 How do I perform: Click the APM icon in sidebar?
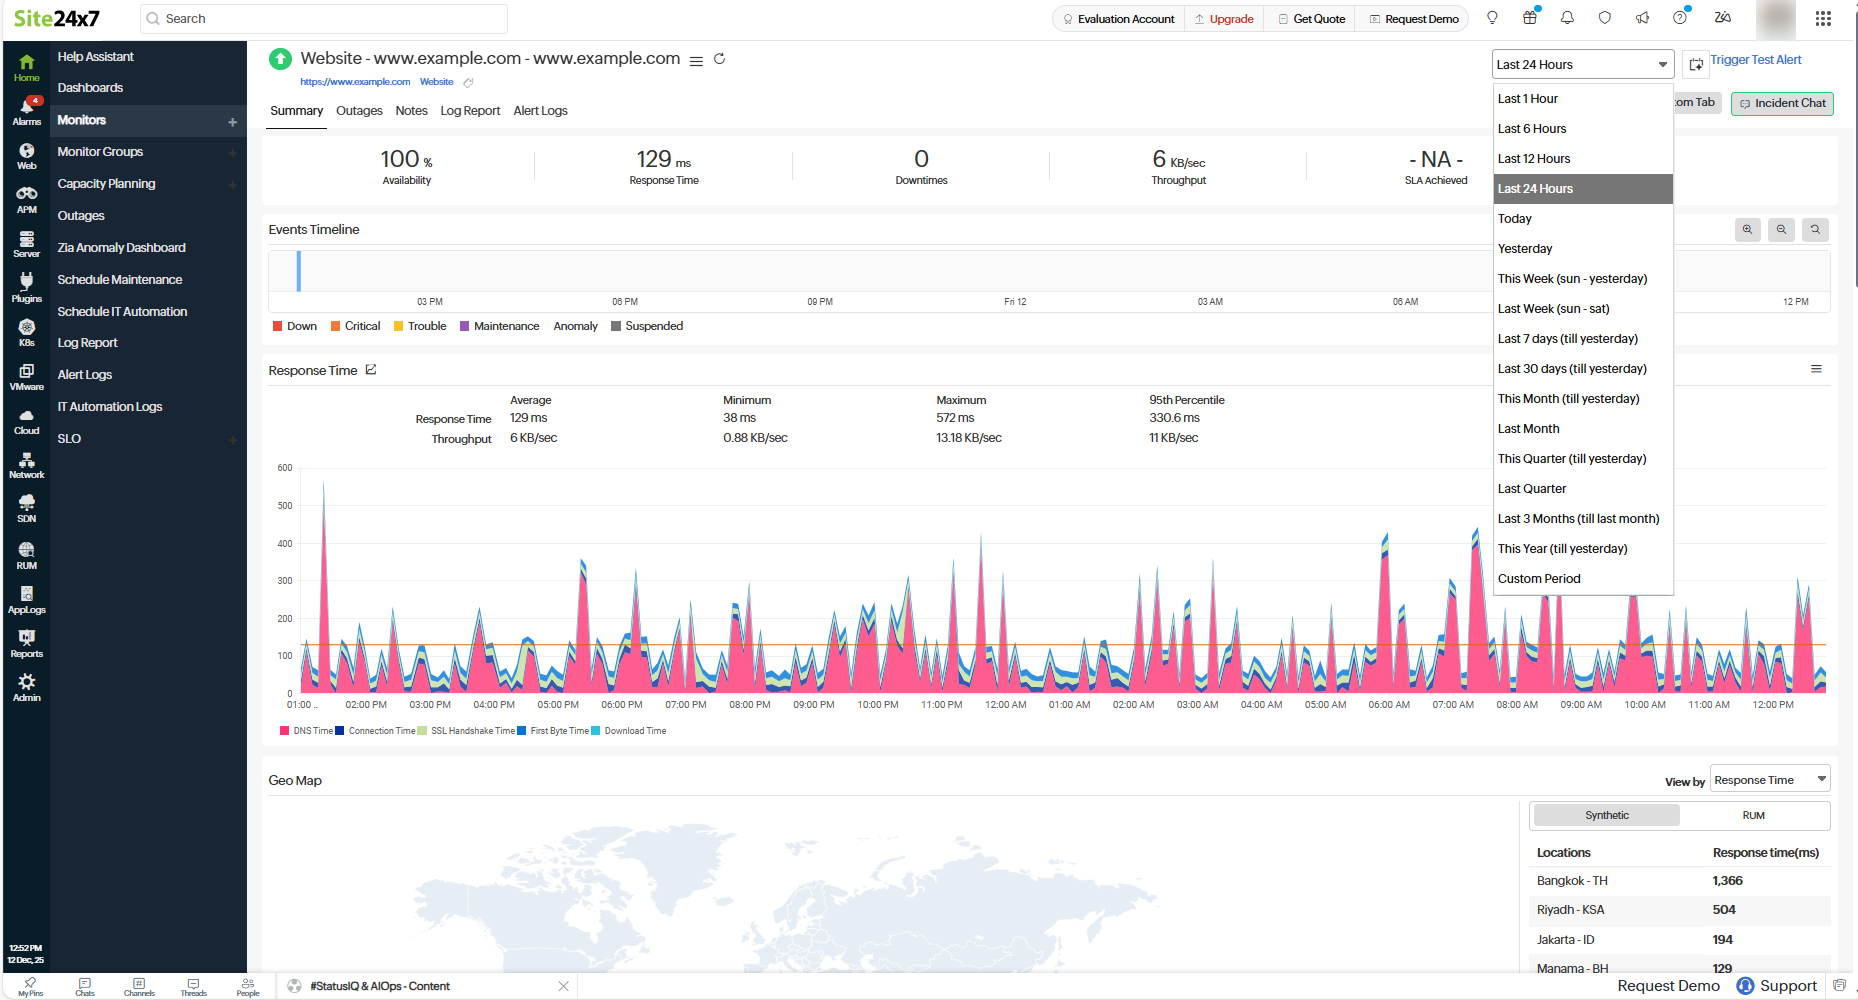27,198
